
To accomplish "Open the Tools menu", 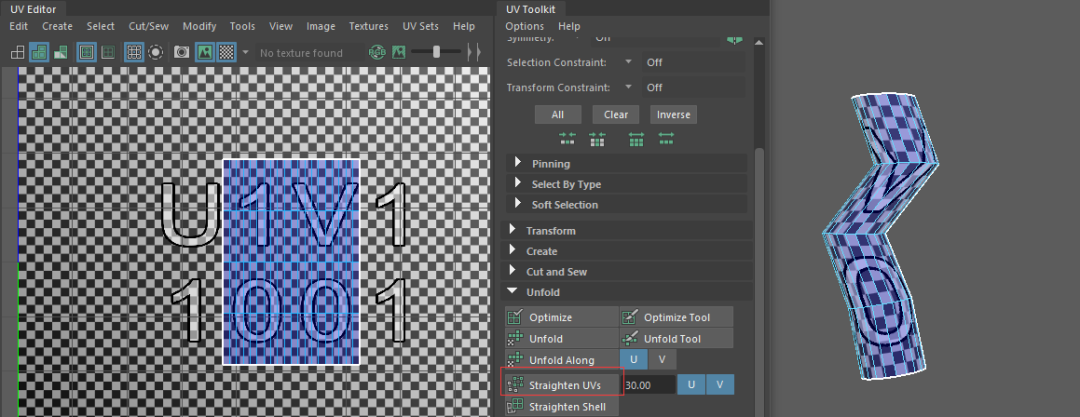I will [x=242, y=26].
